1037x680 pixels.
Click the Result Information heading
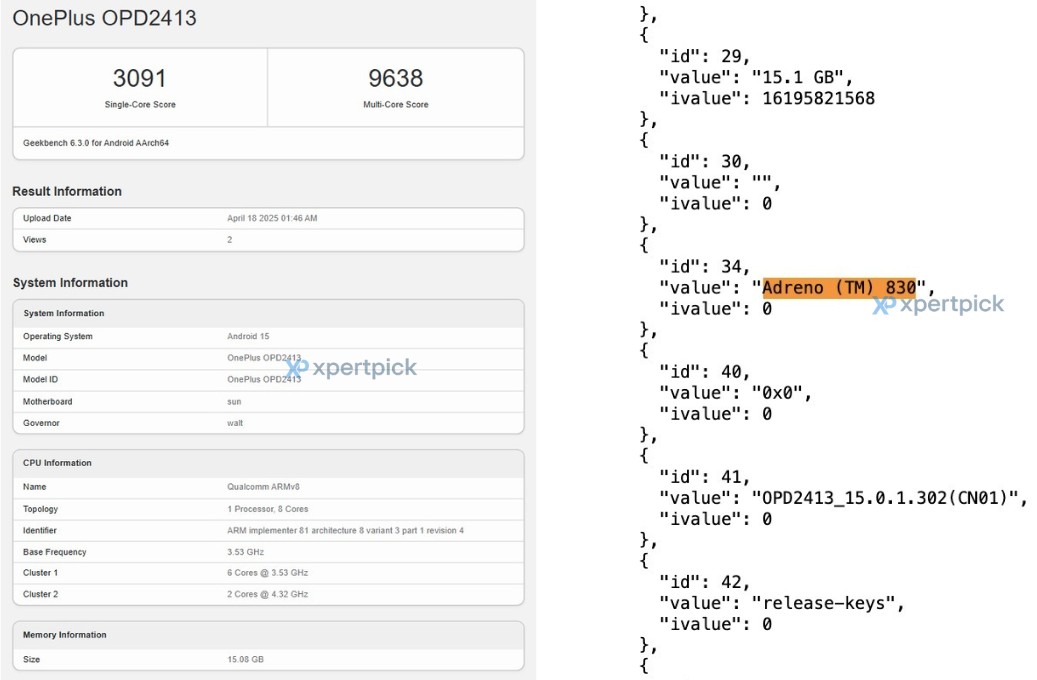67,191
